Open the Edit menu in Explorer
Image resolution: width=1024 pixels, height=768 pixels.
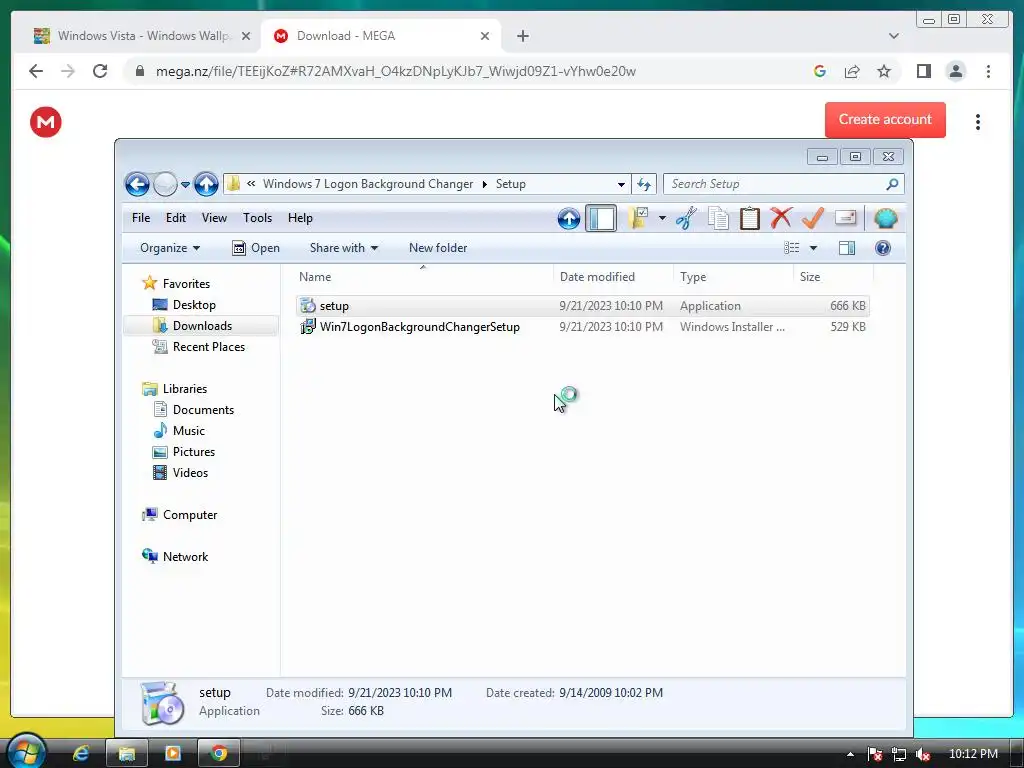pyautogui.click(x=176, y=218)
